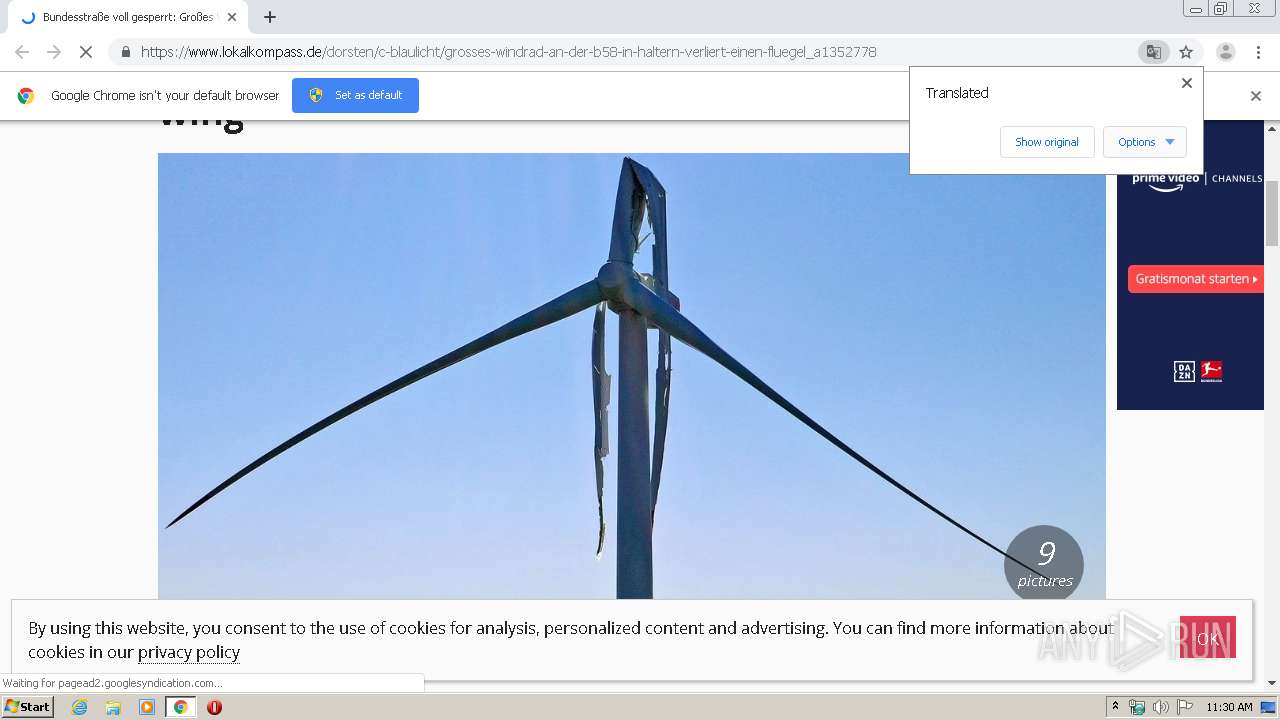Click the address bar URL

pos(508,52)
